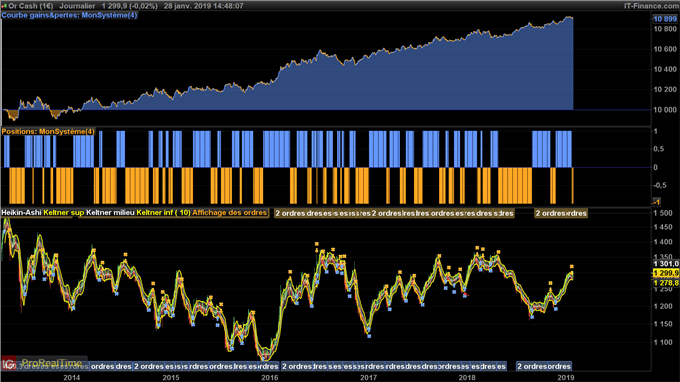Click the 2016 mark on time axis

tap(270, 378)
